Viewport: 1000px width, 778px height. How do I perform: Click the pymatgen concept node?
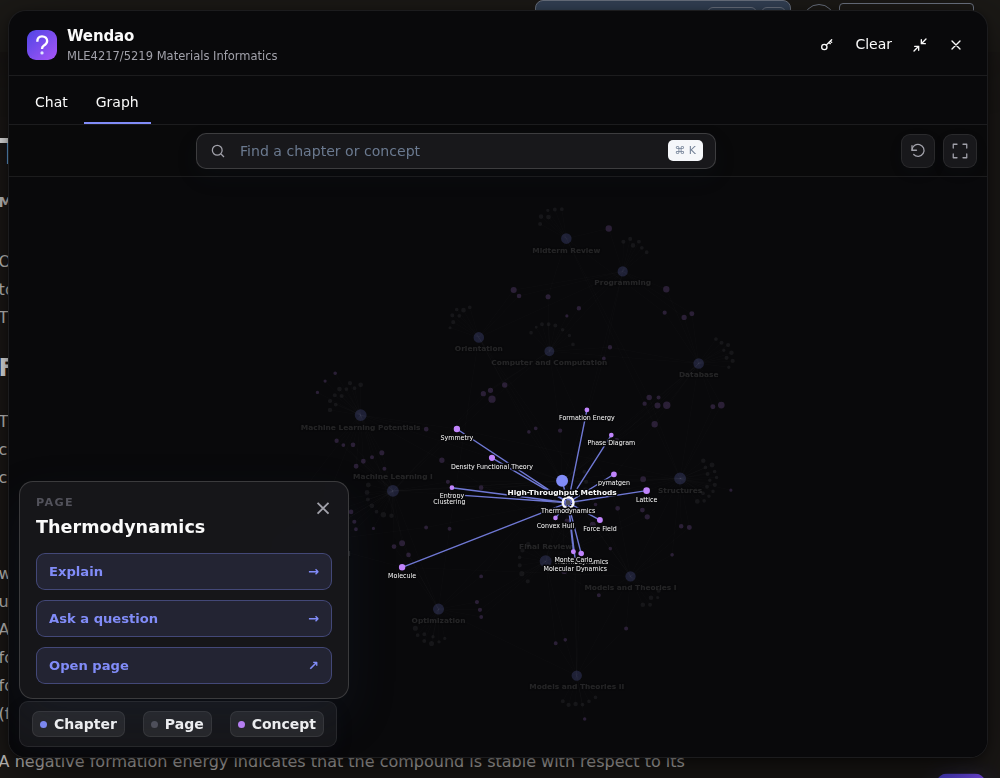[614, 474]
